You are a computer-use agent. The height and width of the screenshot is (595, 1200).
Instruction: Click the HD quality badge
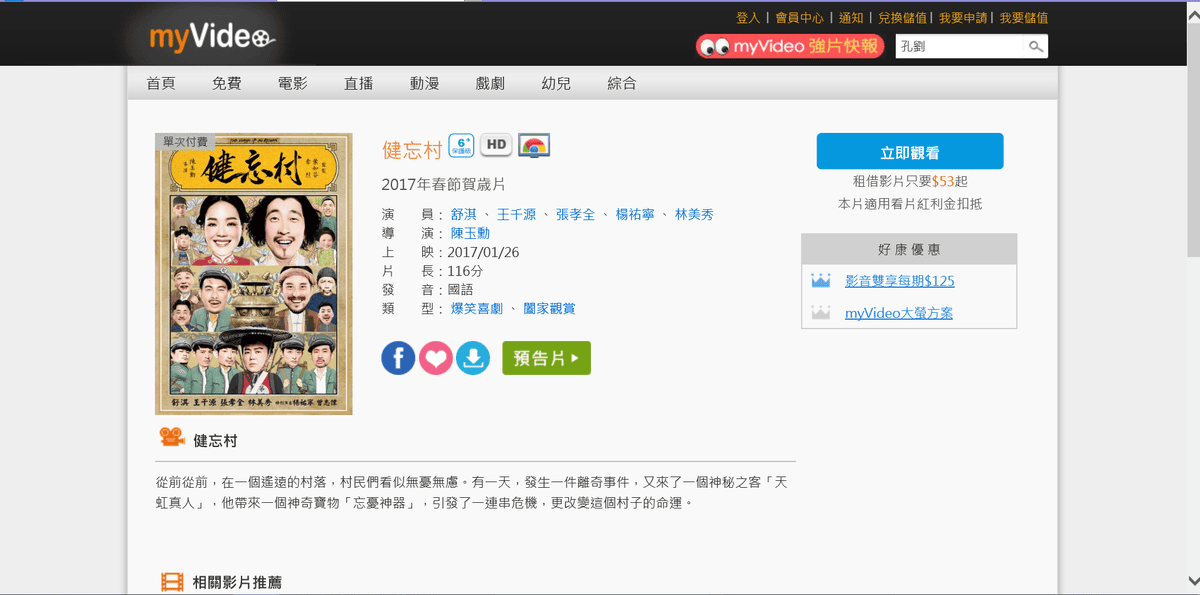pyautogui.click(x=496, y=145)
